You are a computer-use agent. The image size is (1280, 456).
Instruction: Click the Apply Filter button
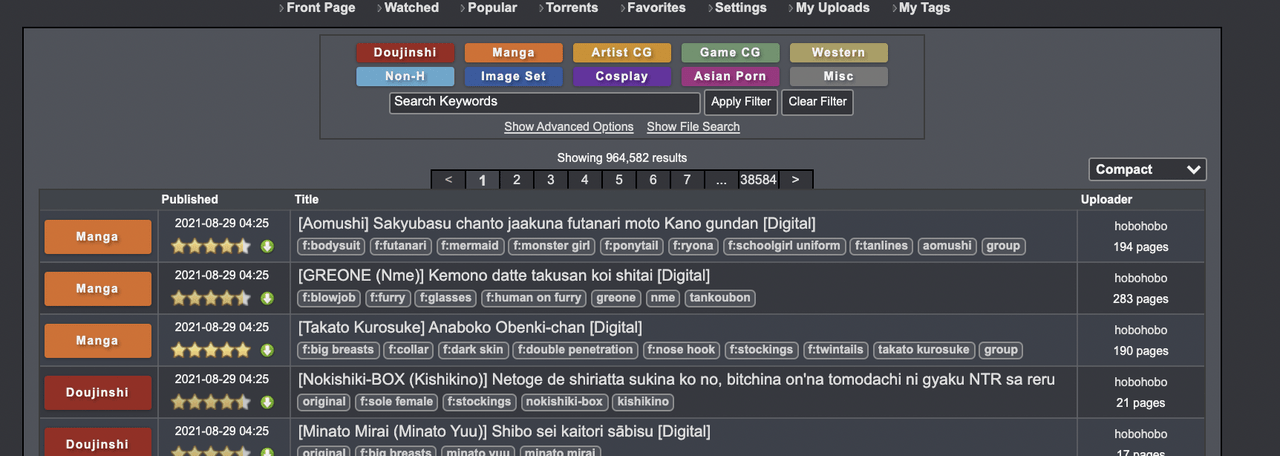[x=741, y=102]
